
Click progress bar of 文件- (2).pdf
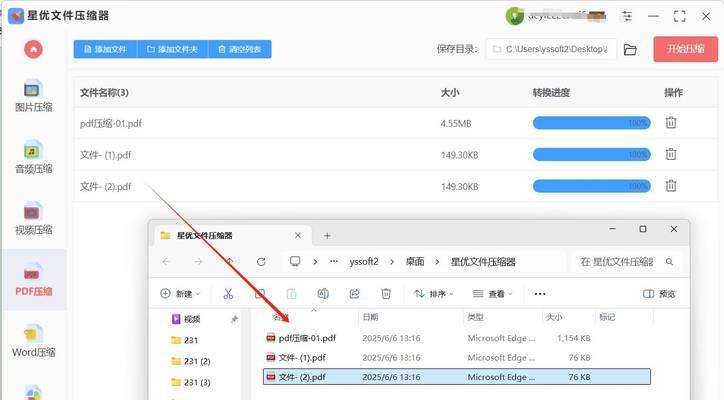pyautogui.click(x=591, y=186)
